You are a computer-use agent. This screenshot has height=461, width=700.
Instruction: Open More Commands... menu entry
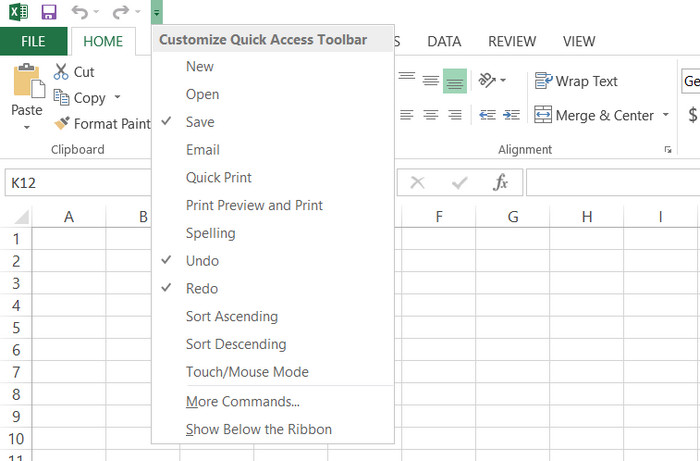(x=273, y=401)
